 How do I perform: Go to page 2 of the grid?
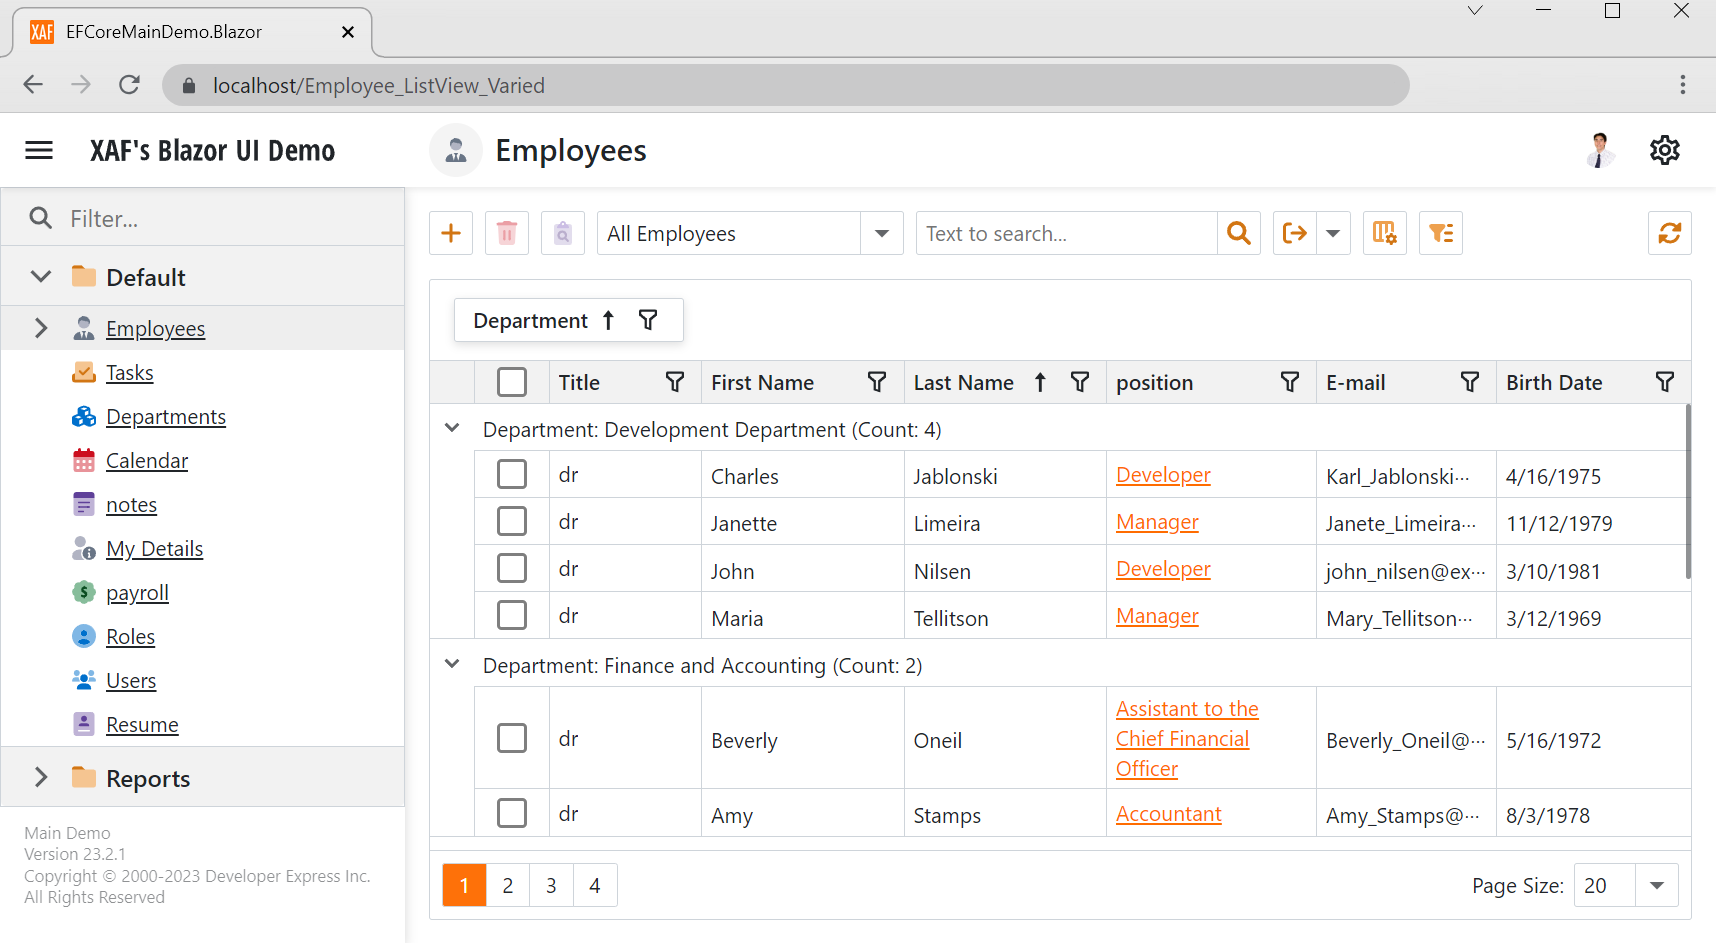click(508, 885)
